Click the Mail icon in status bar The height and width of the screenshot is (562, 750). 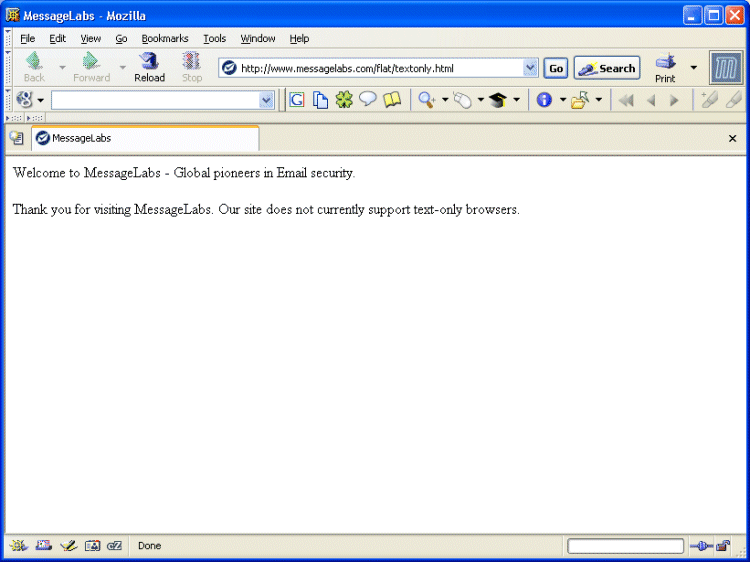click(43, 545)
